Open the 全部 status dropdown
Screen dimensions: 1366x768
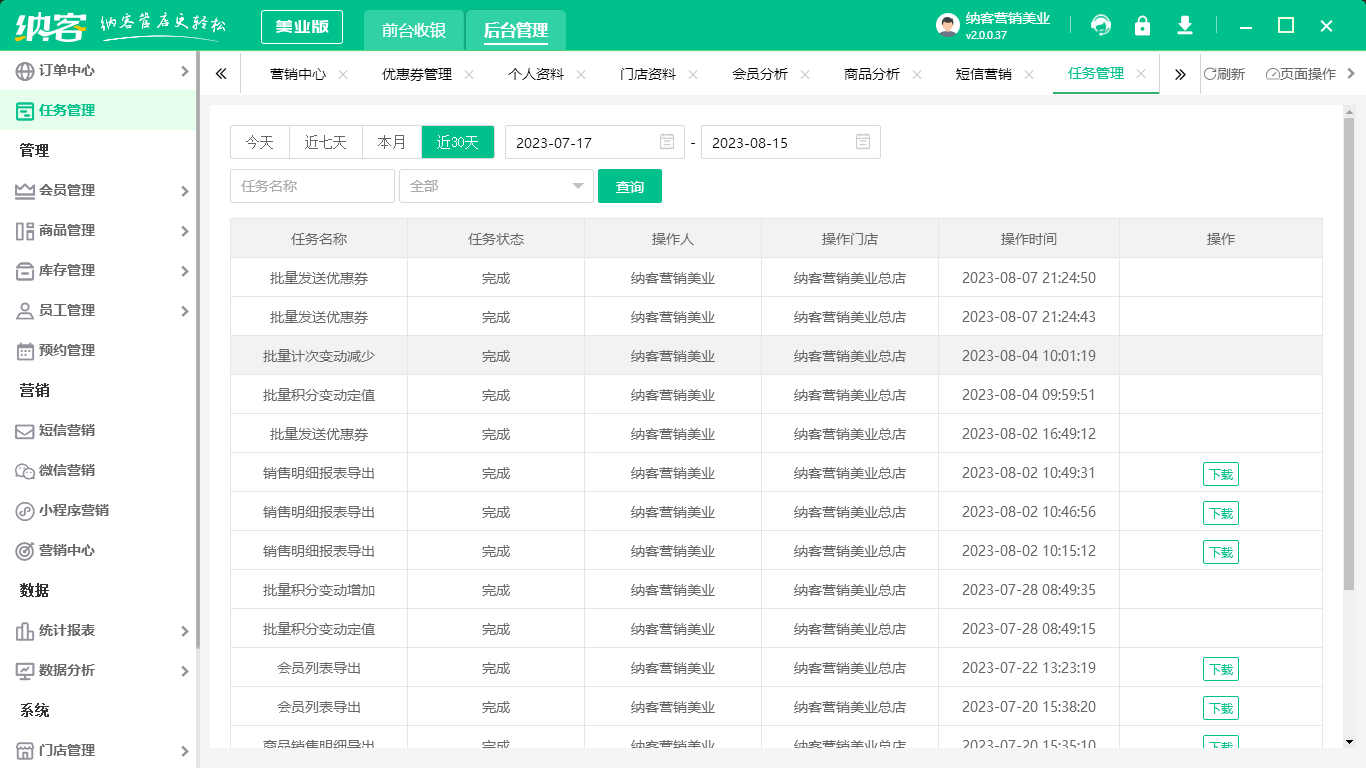[495, 186]
